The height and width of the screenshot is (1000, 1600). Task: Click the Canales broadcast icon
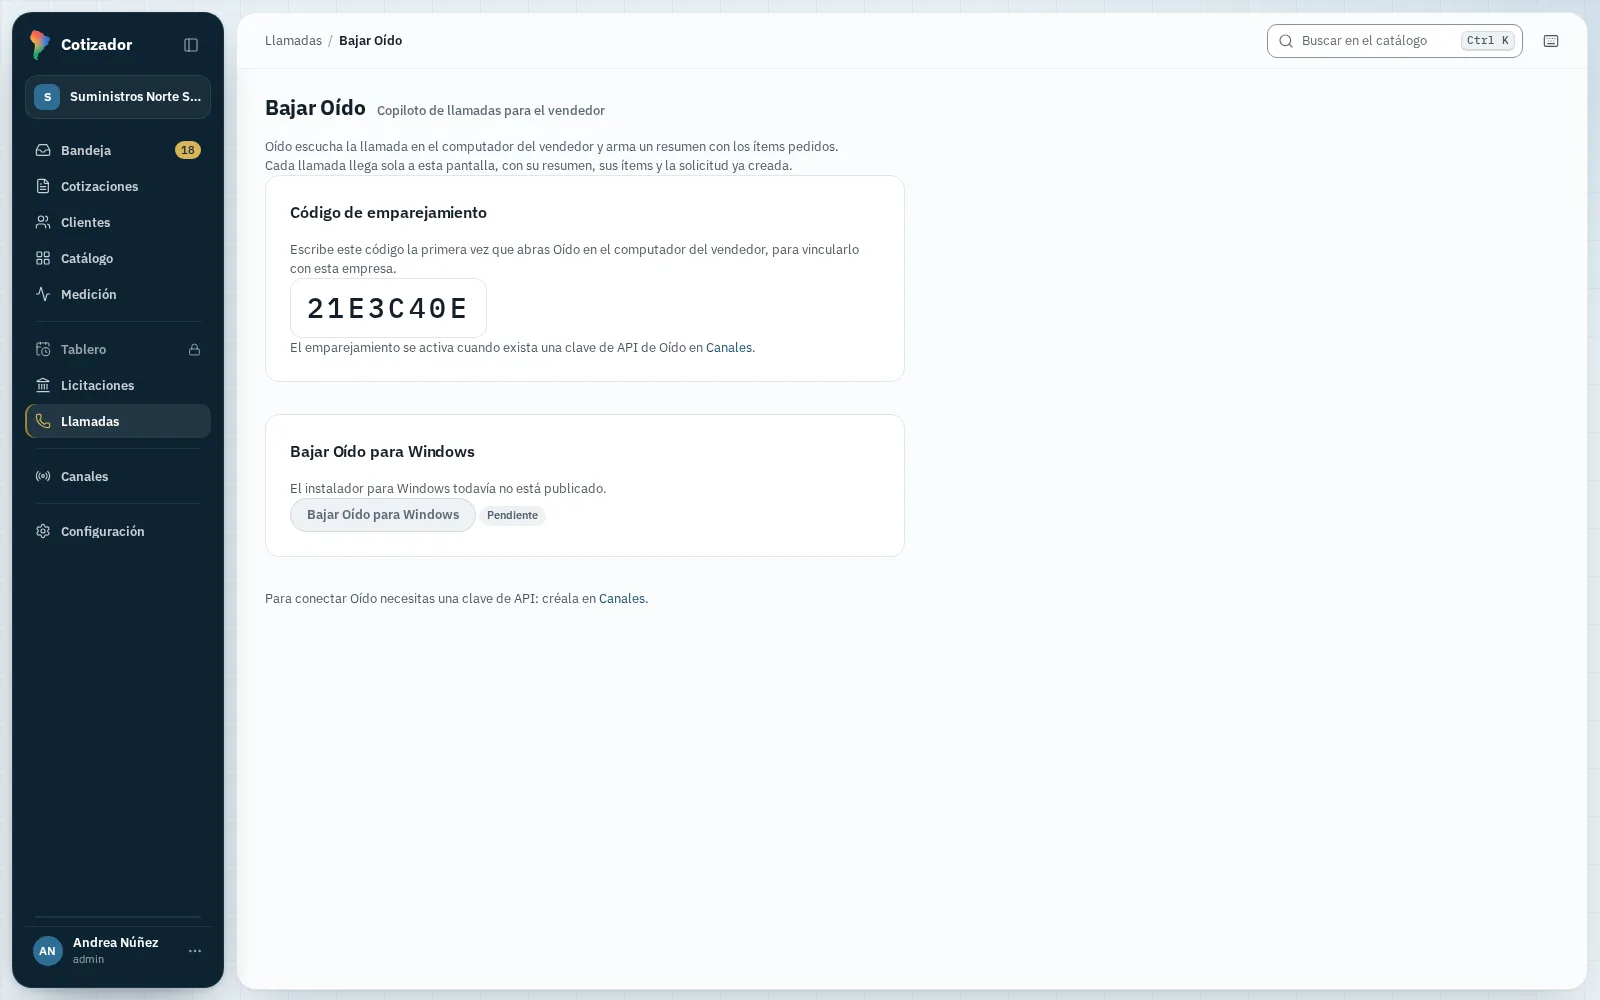[43, 476]
